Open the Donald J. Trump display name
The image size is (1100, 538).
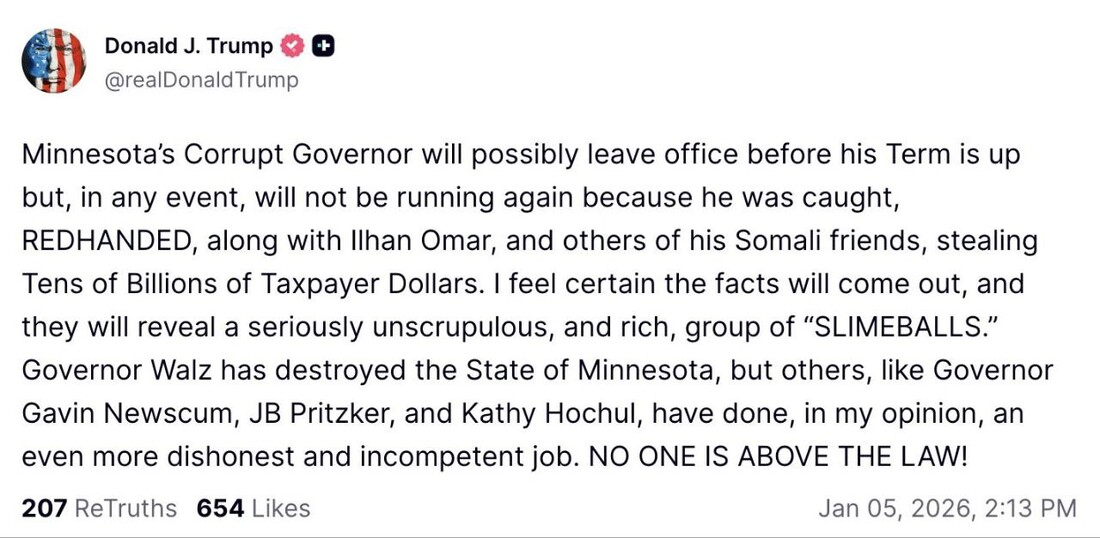pyautogui.click(x=189, y=46)
